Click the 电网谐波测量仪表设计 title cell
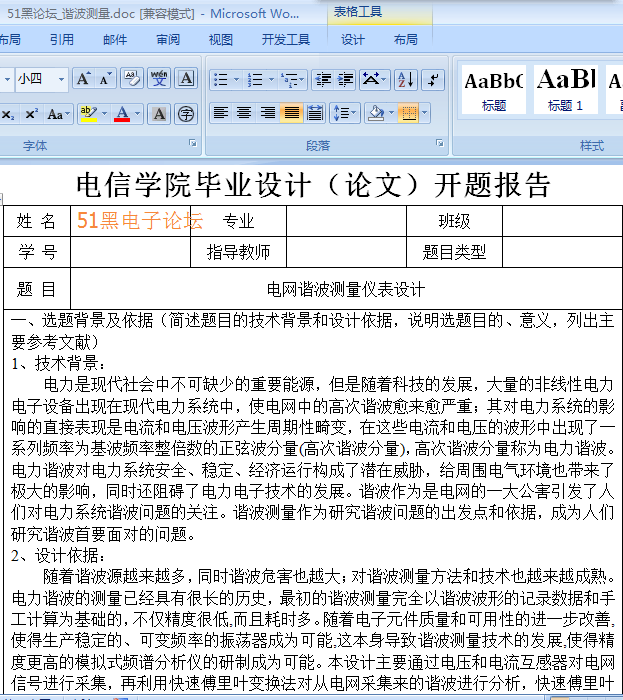The height and width of the screenshot is (700, 623). click(346, 289)
